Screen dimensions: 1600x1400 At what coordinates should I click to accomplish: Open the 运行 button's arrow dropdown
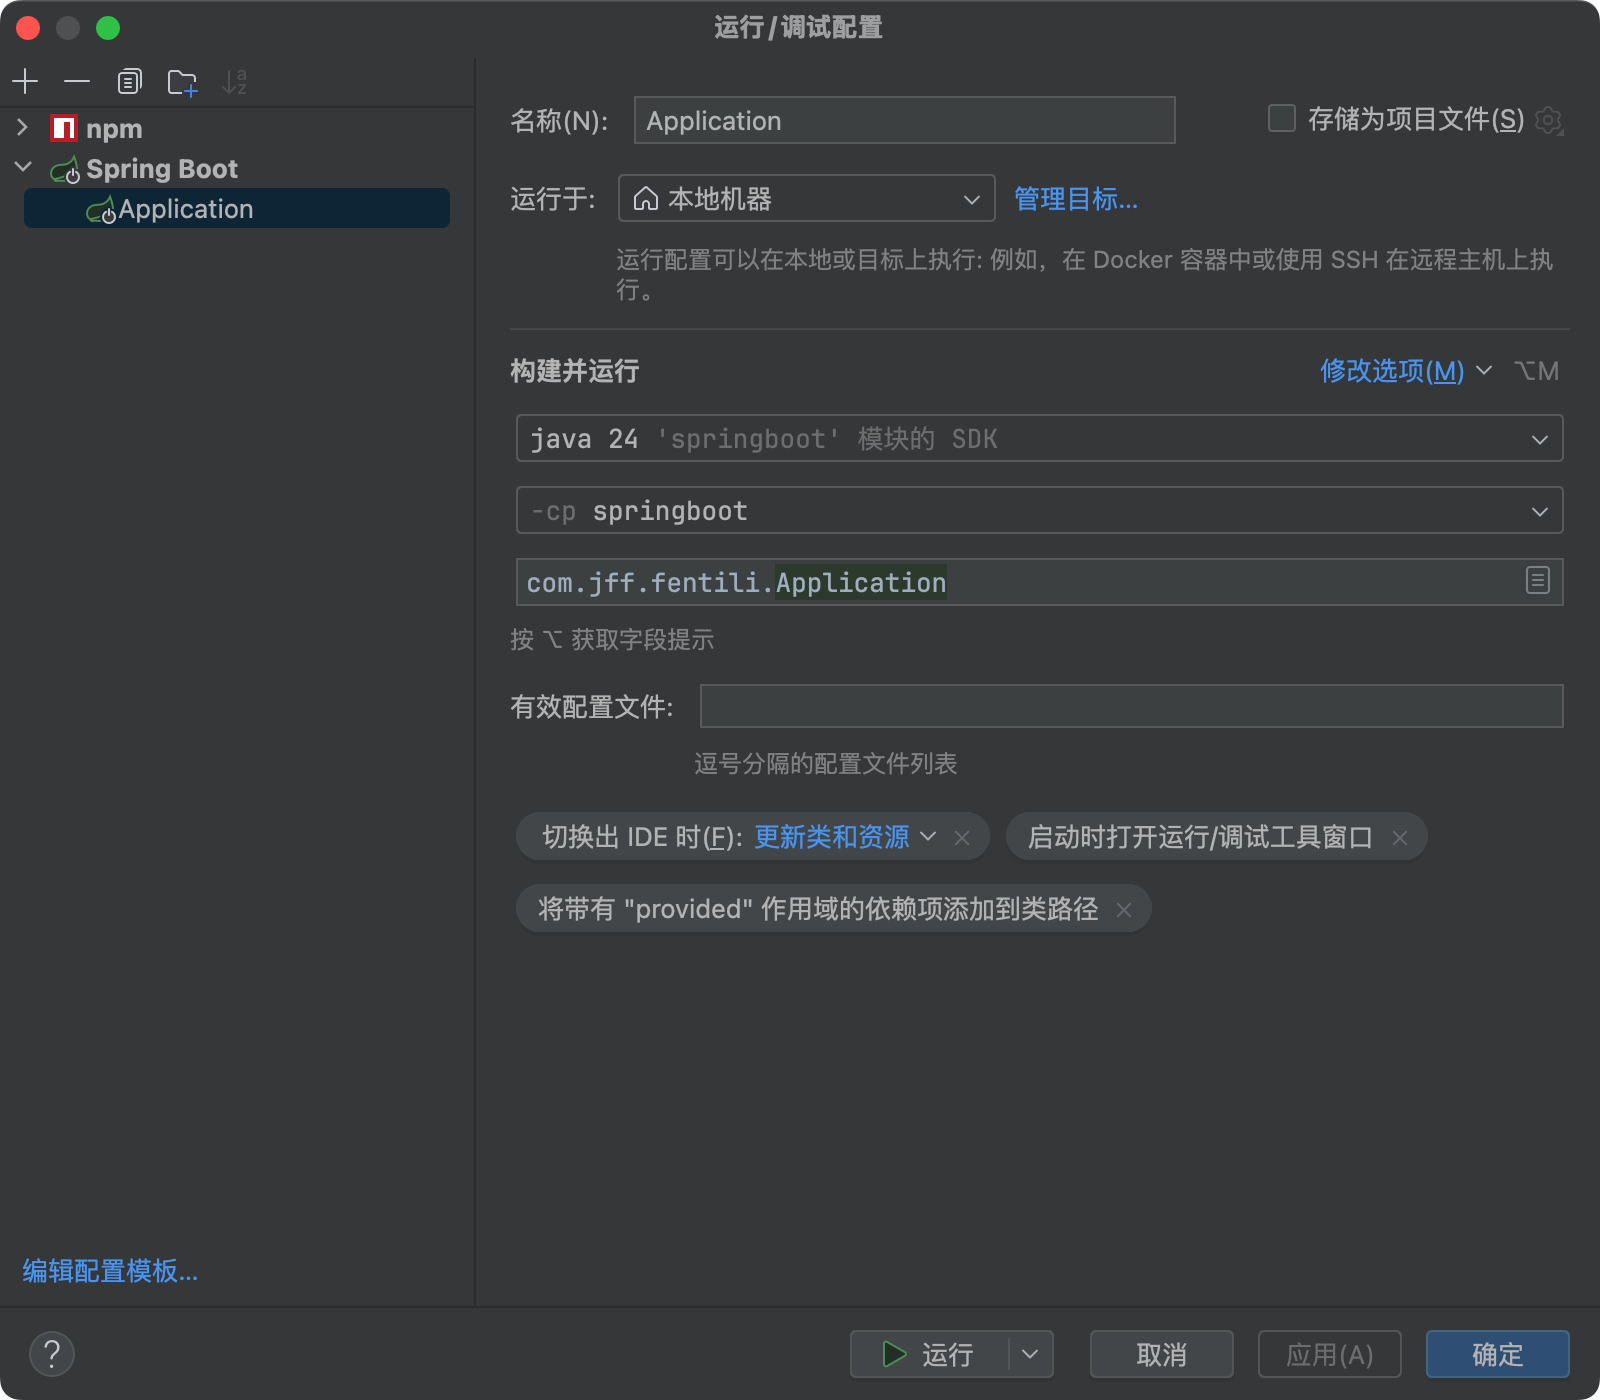1031,1354
